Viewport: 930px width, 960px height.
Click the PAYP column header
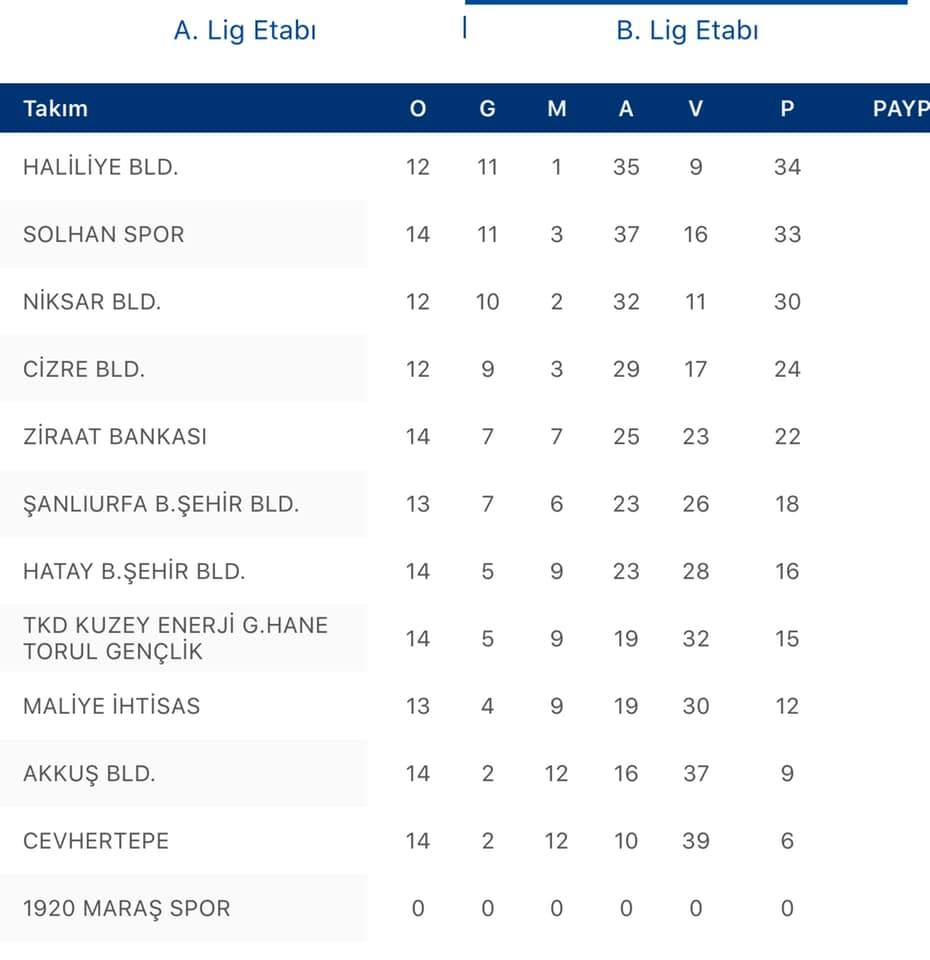coord(901,108)
